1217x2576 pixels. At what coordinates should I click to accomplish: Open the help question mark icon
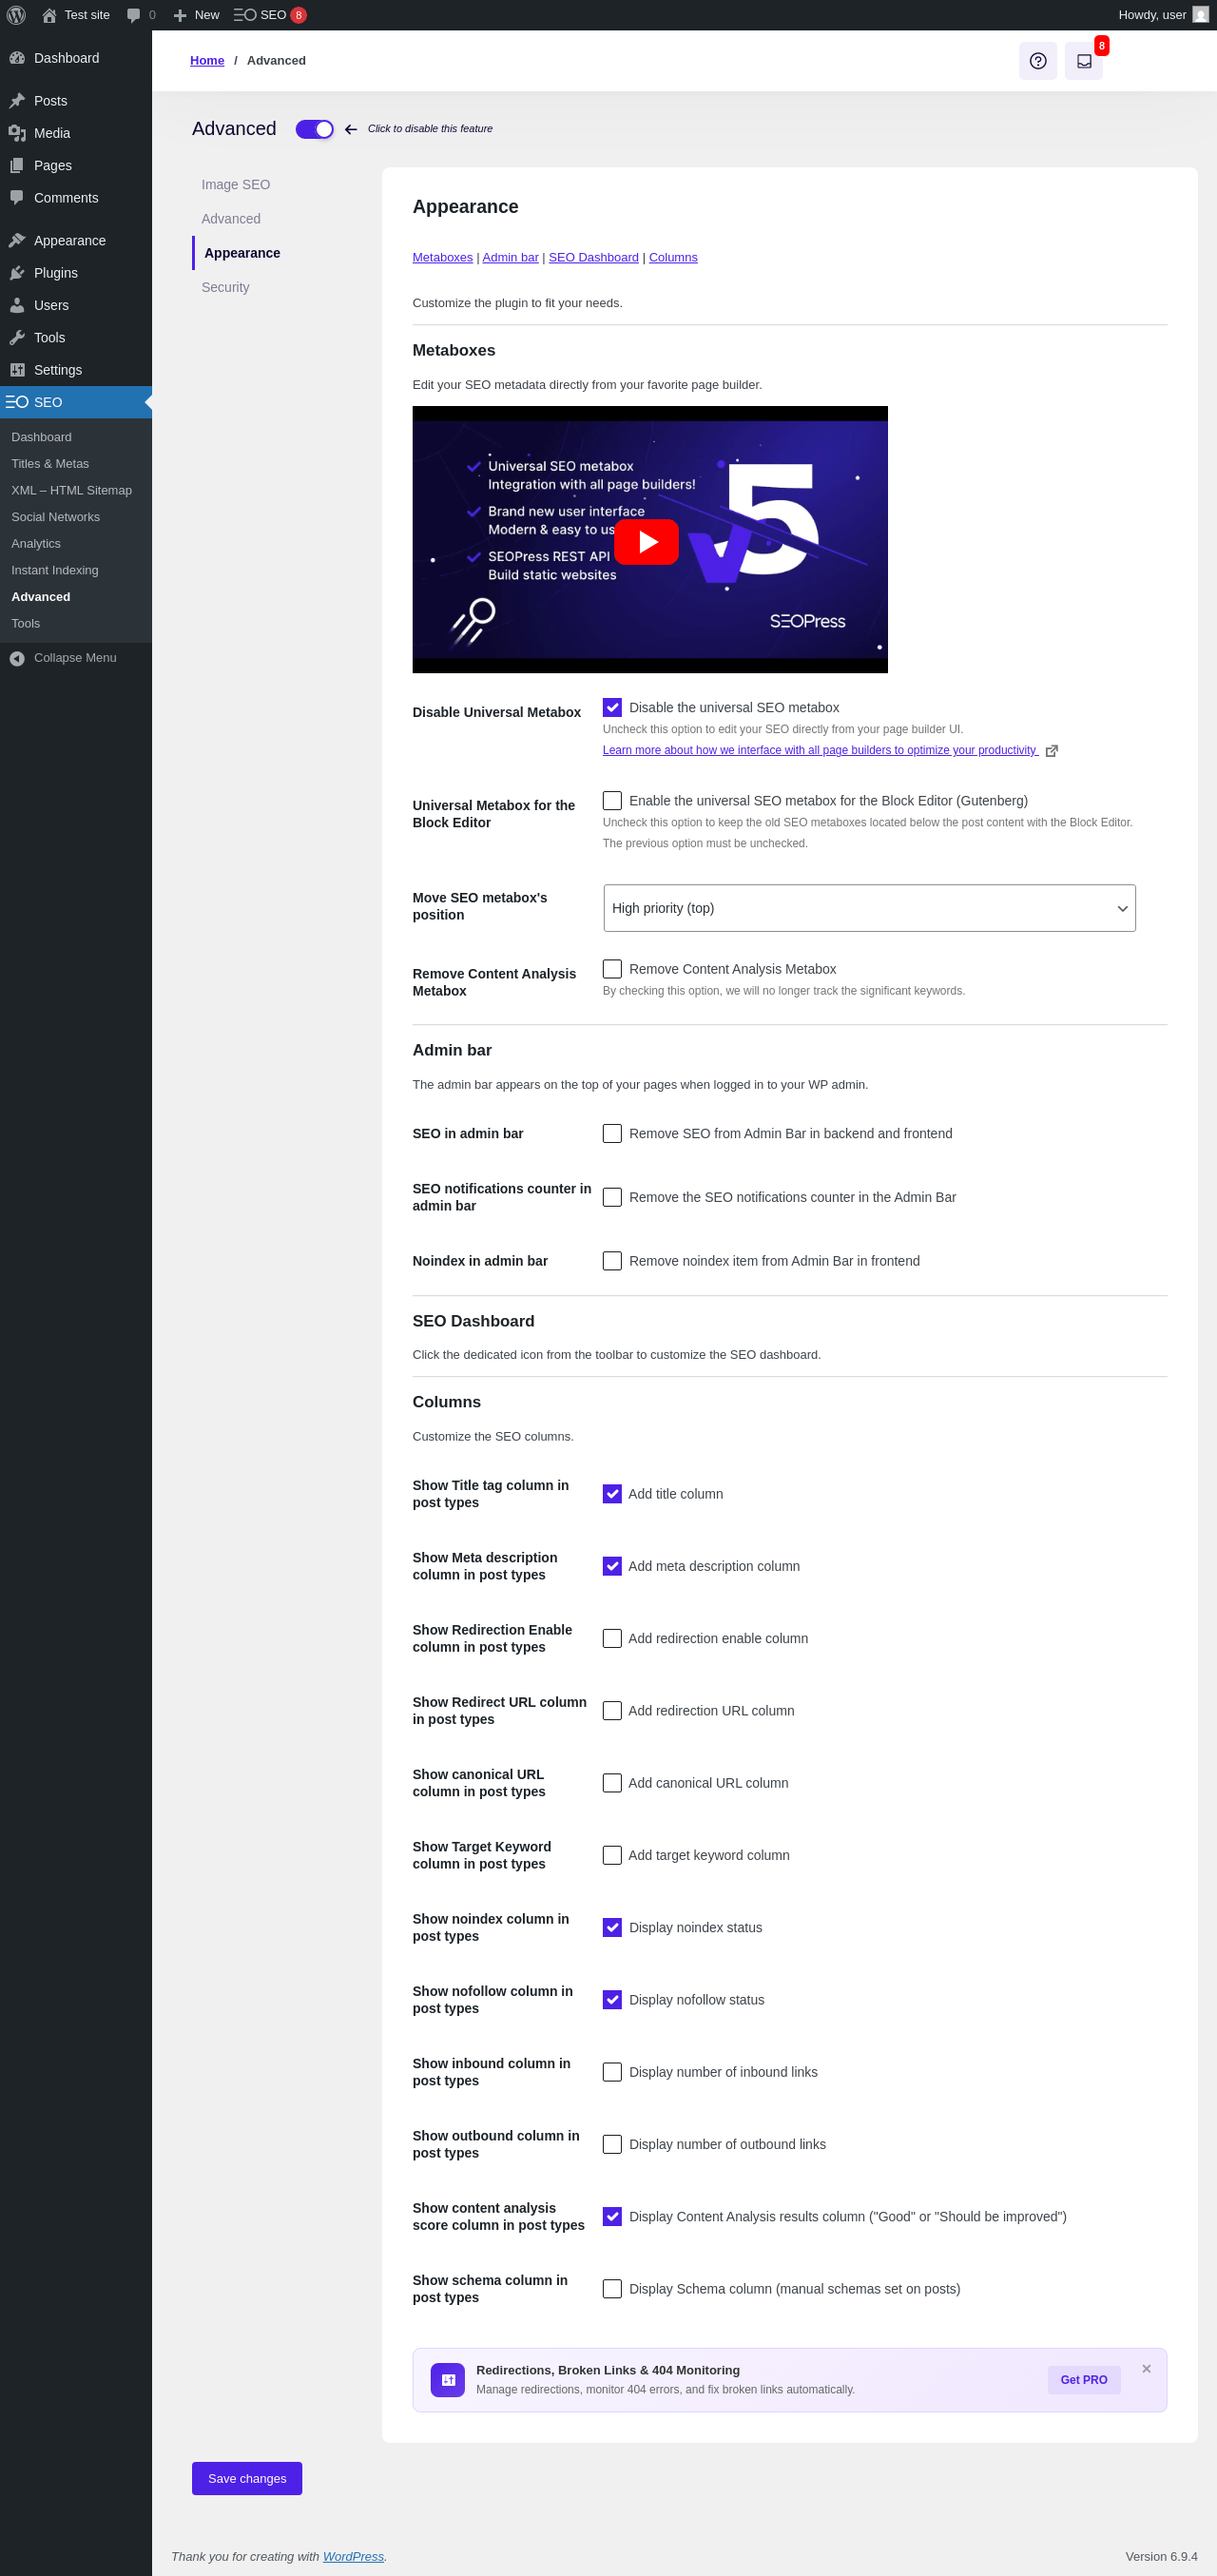click(x=1037, y=61)
